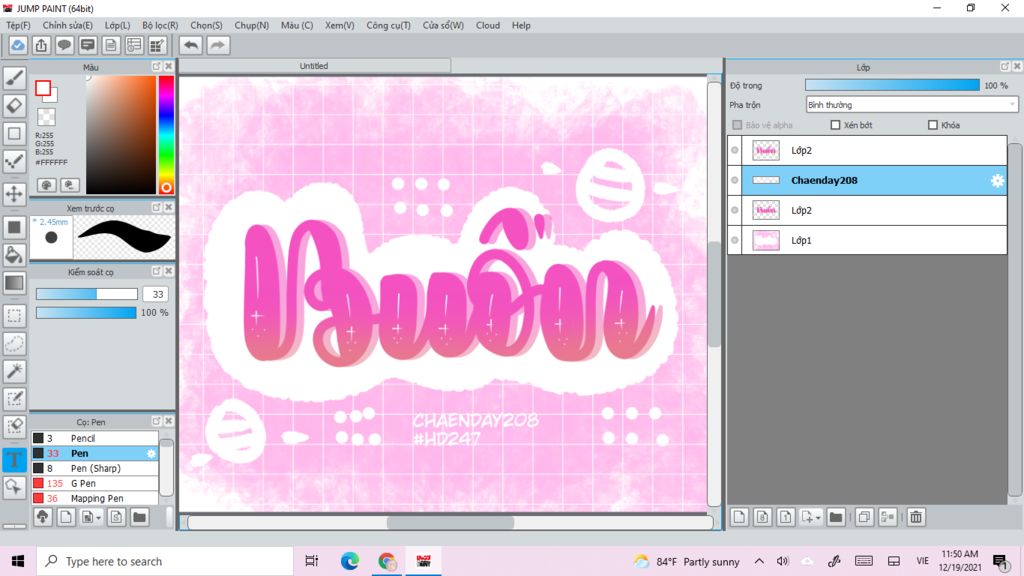Select the G Pen brush
The width and height of the screenshot is (1024, 576).
[95, 483]
